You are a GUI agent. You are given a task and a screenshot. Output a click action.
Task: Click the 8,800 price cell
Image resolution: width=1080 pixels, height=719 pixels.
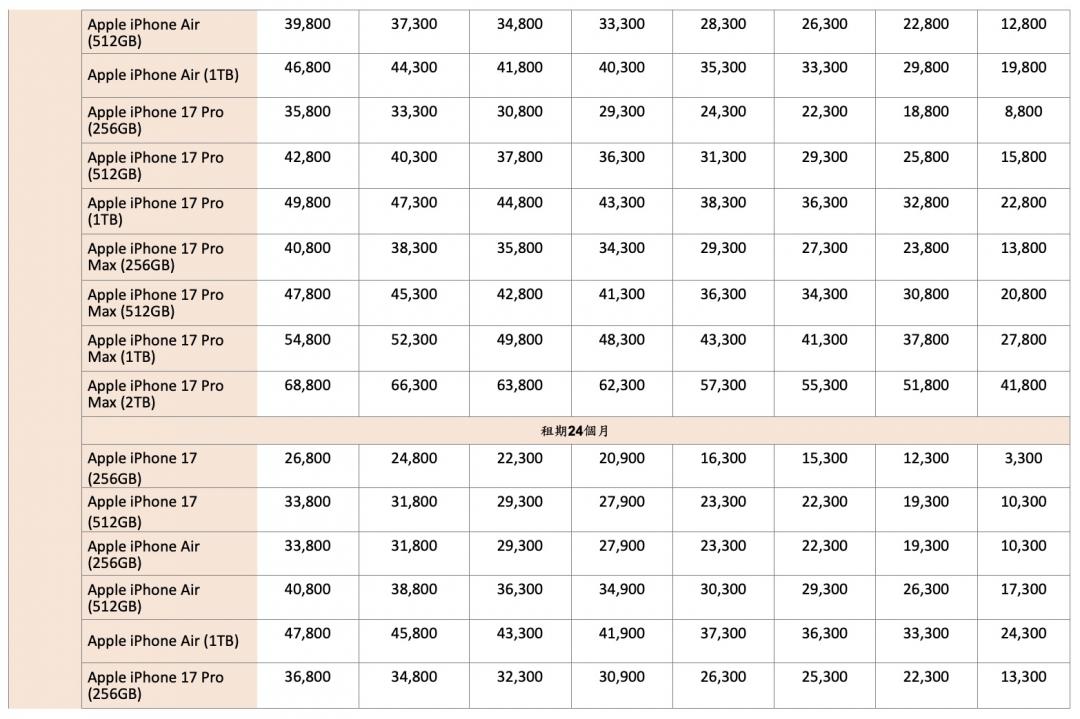1023,111
